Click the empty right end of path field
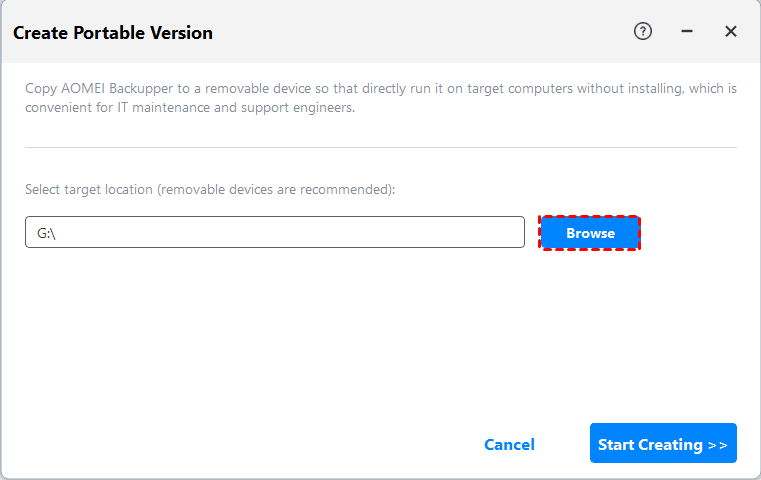 [x=480, y=232]
